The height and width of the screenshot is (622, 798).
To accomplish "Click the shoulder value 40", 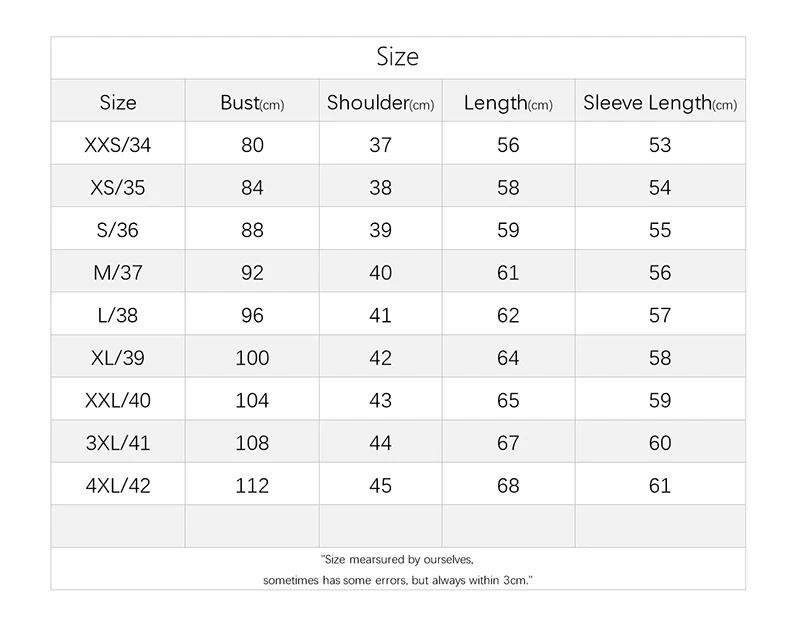I will (380, 273).
